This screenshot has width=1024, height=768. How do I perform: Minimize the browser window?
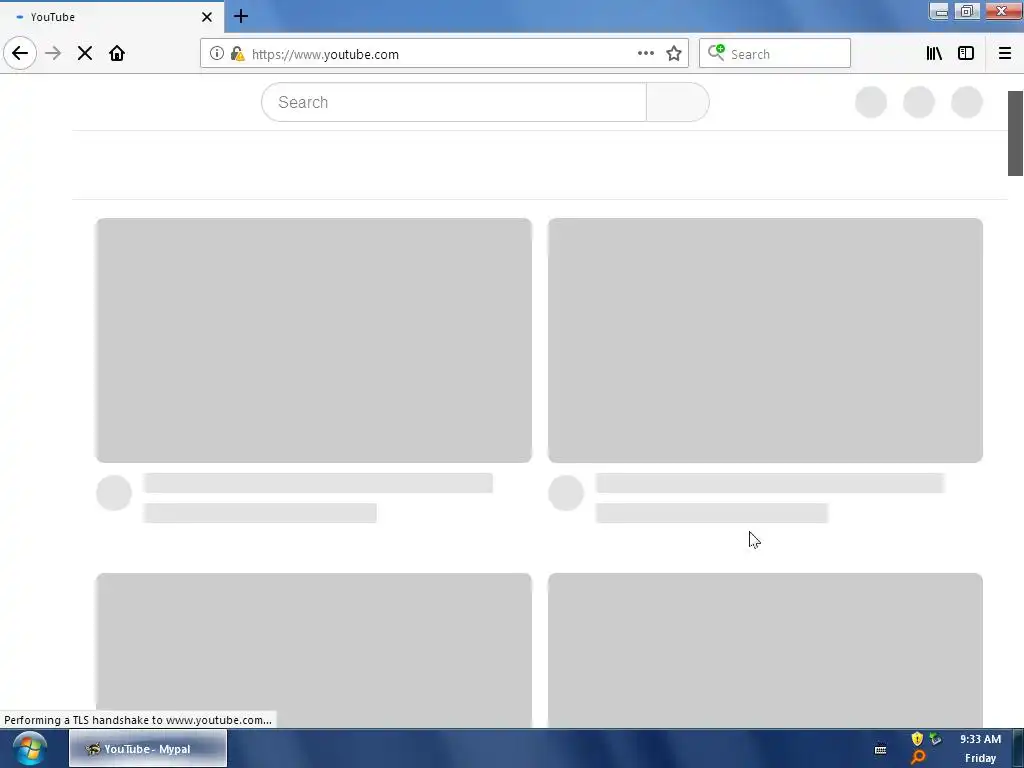(939, 11)
